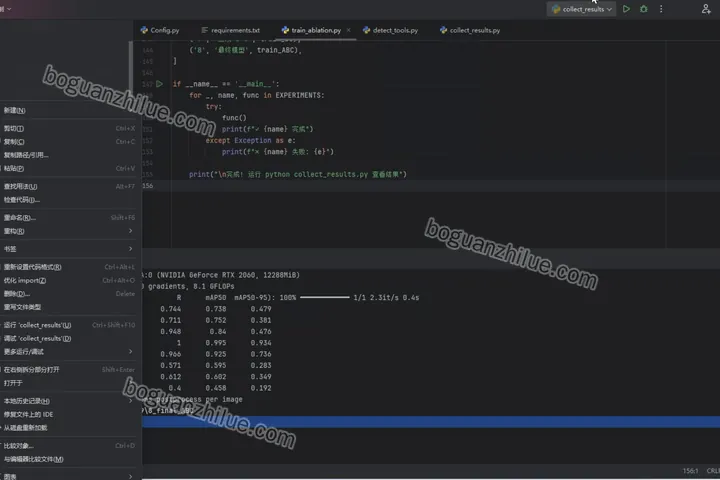Image resolution: width=720 pixels, height=480 pixels.
Task: Click the 0.934 value in console output
Action: [261, 343]
